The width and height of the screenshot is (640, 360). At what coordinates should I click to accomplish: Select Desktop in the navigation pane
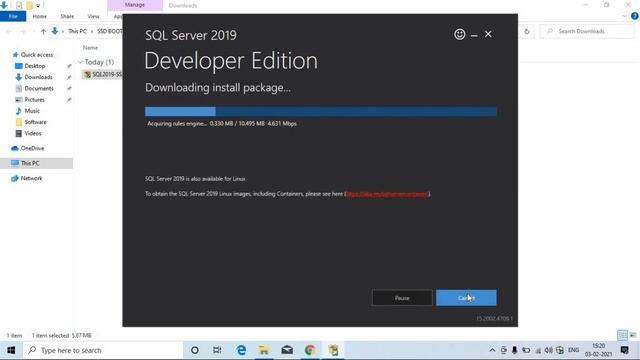[x=35, y=66]
